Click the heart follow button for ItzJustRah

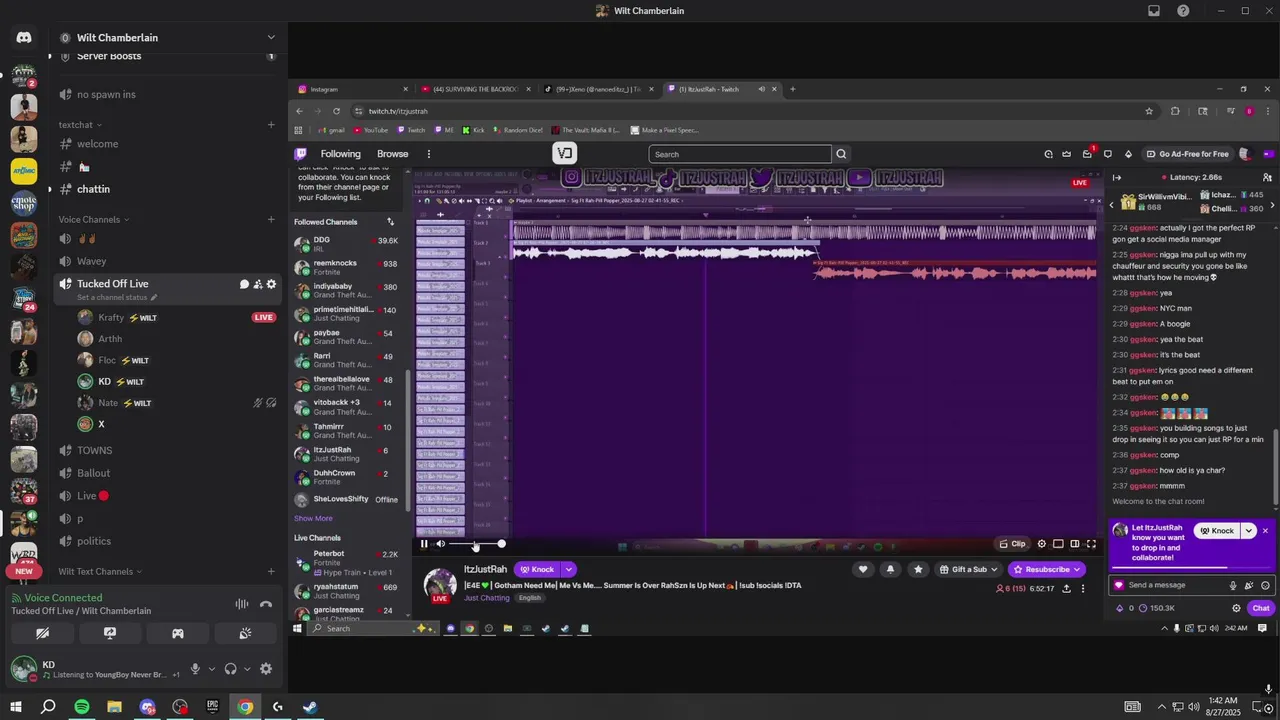[x=863, y=569]
